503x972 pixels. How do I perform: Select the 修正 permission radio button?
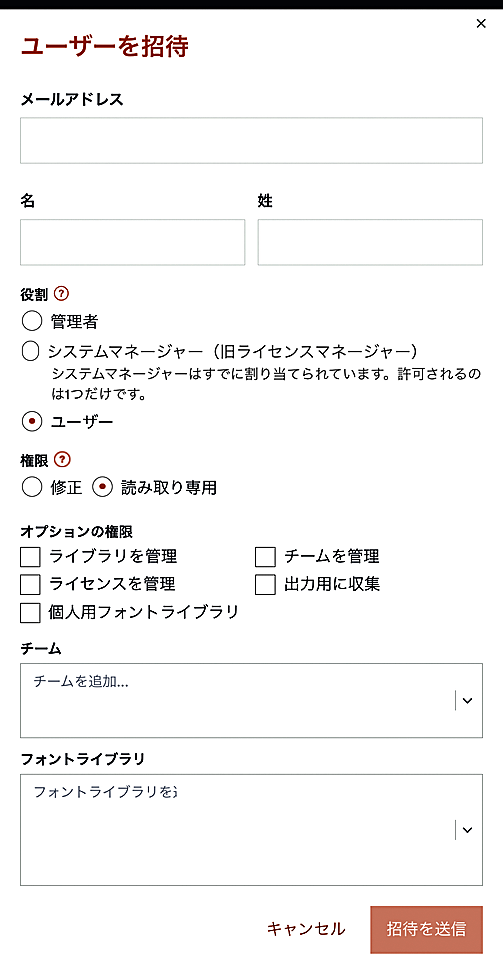32,488
